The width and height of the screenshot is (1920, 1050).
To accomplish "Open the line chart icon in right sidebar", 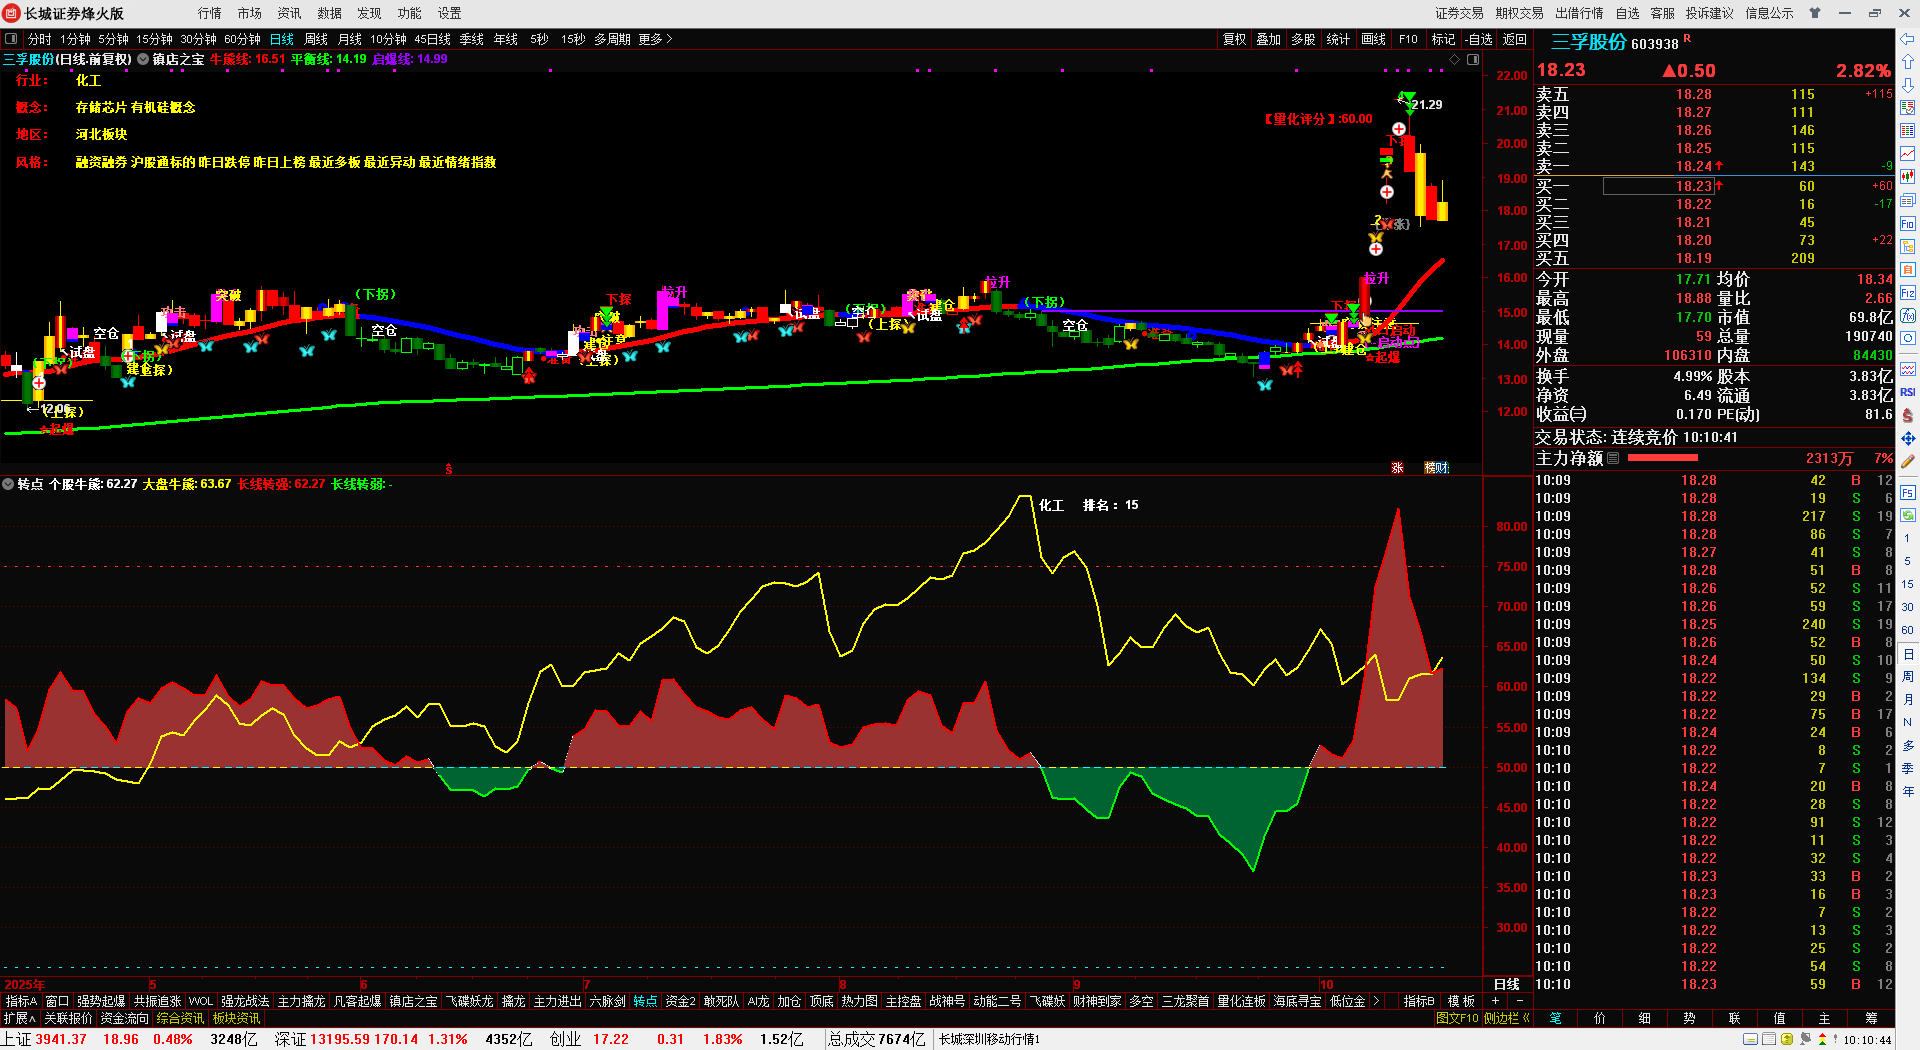I will (1908, 154).
